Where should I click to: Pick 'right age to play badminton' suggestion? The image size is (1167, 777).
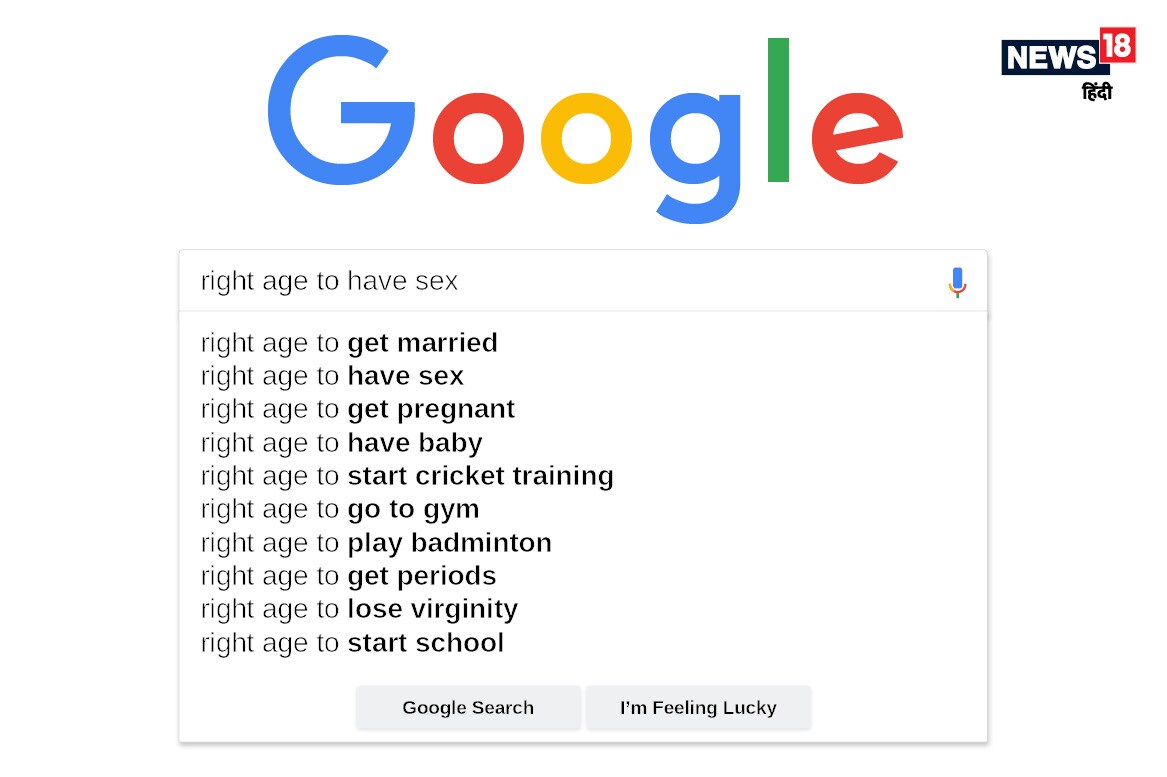pos(376,543)
